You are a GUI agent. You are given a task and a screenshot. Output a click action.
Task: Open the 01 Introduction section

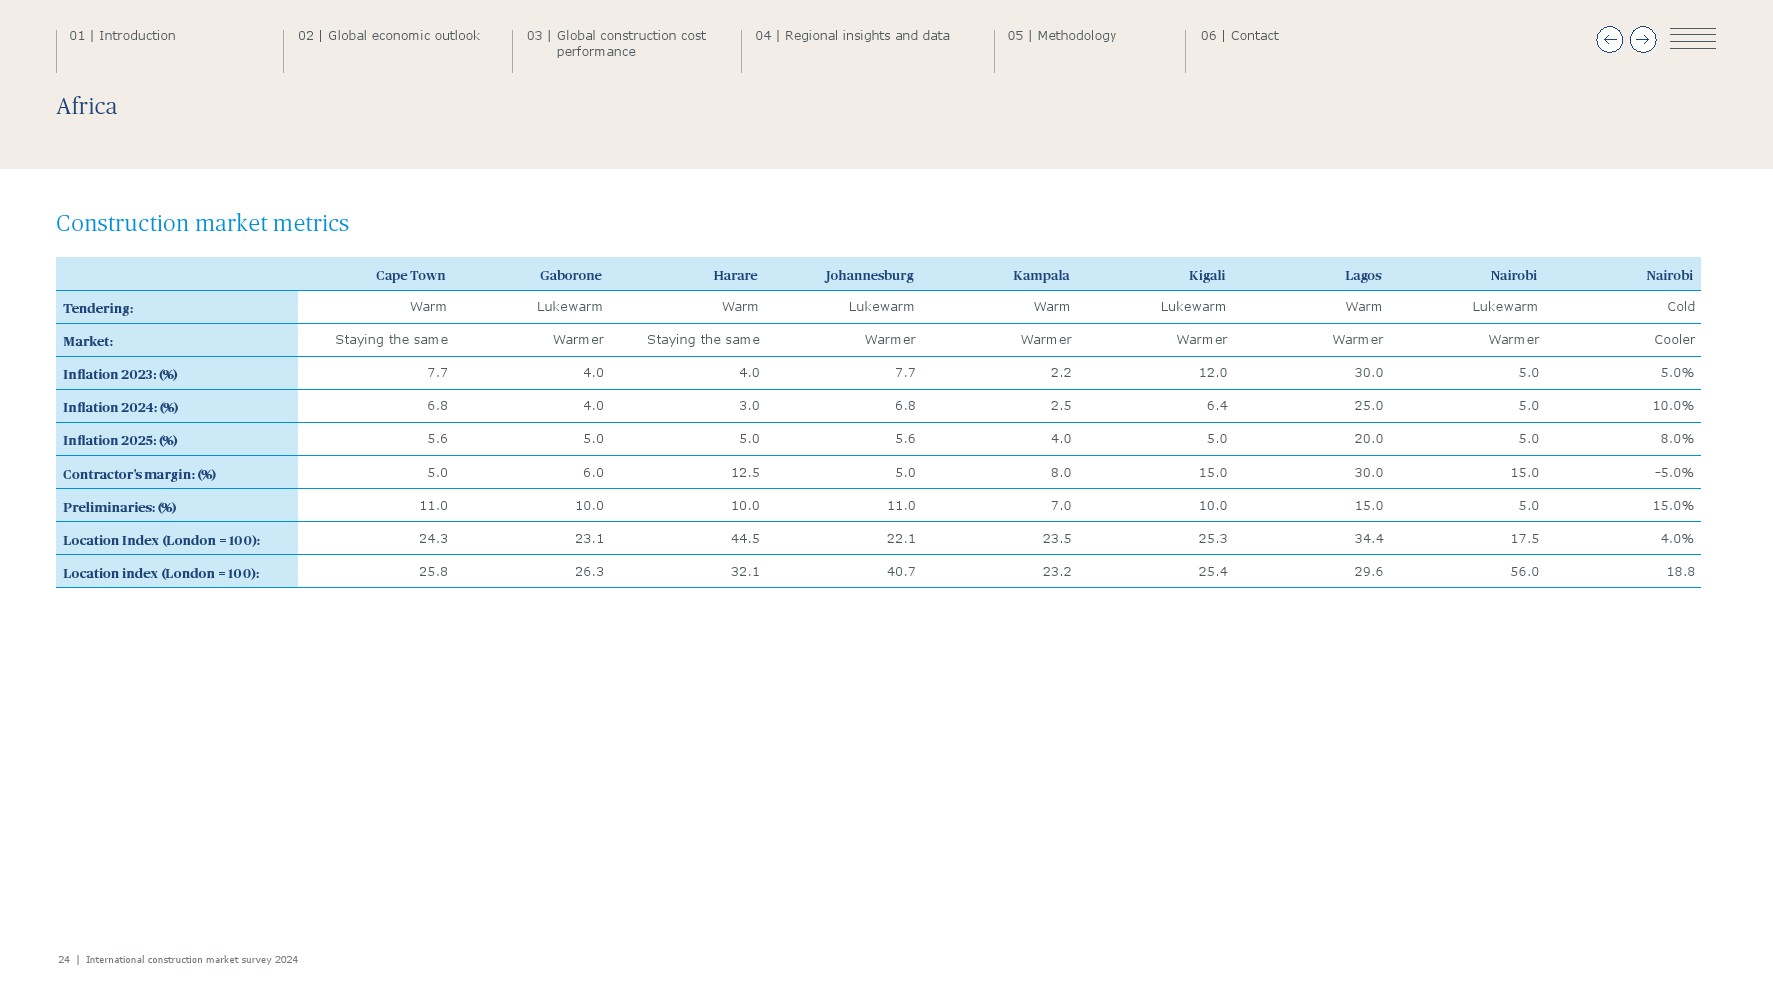[122, 36]
